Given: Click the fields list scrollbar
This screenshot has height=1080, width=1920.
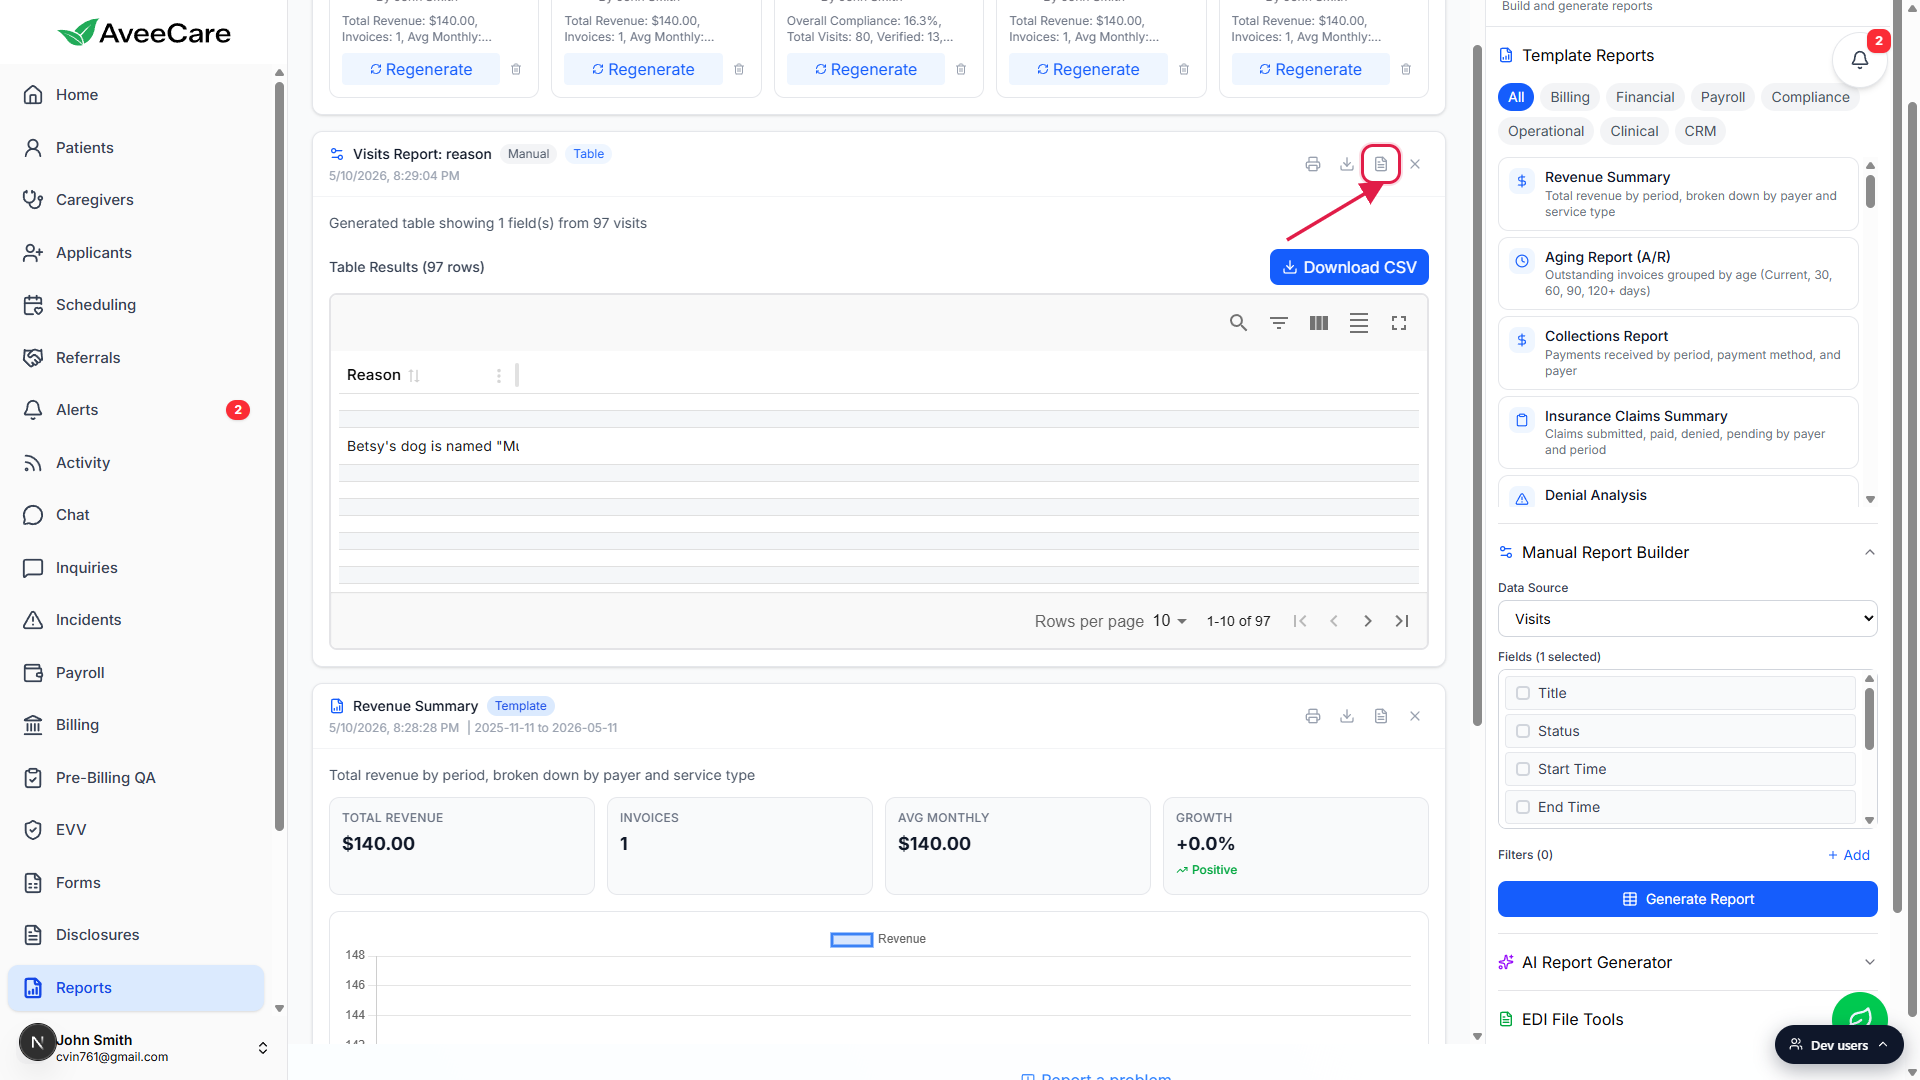Looking at the screenshot, I should pos(1869,718).
